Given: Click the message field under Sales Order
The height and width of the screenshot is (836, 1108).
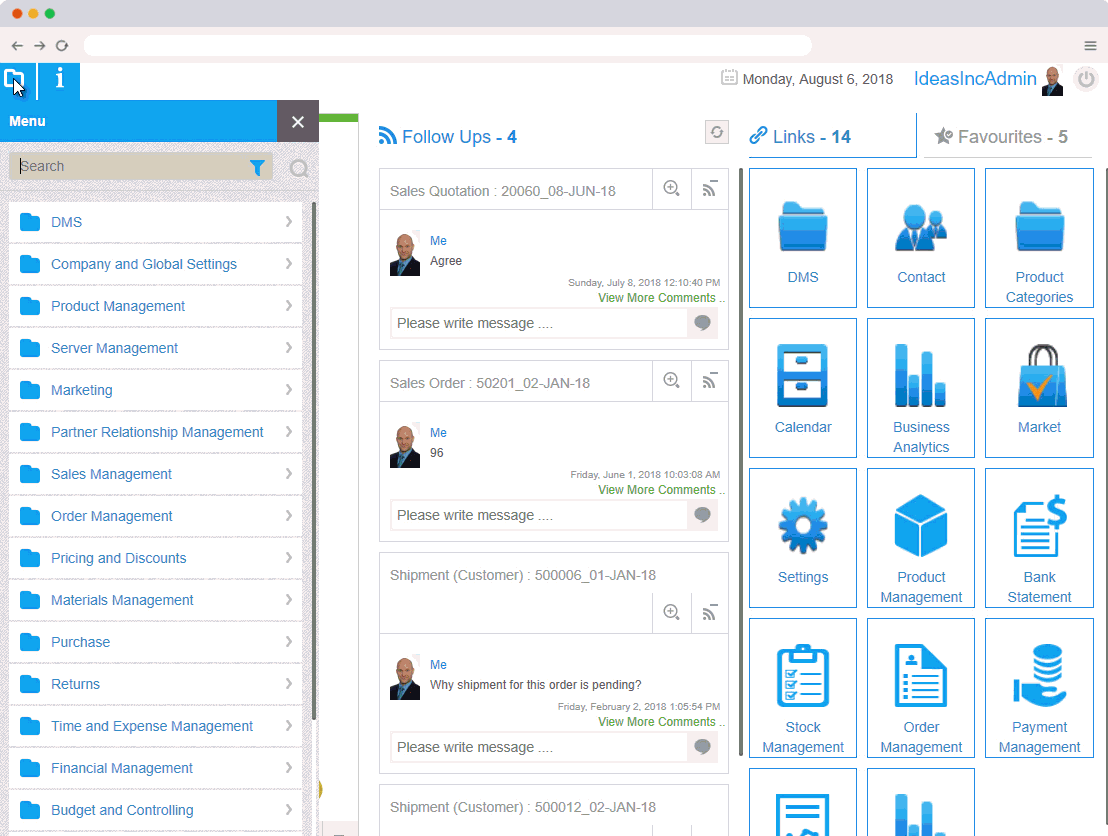Looking at the screenshot, I should pyautogui.click(x=538, y=515).
